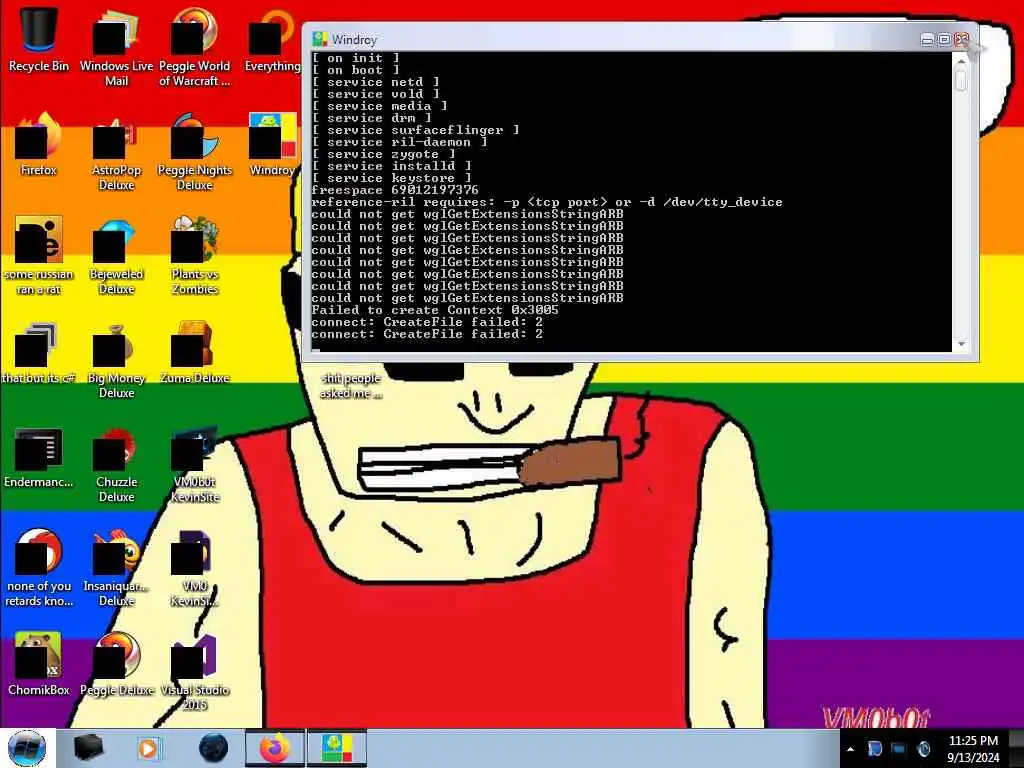Click the 'service netd' console line

(x=376, y=82)
